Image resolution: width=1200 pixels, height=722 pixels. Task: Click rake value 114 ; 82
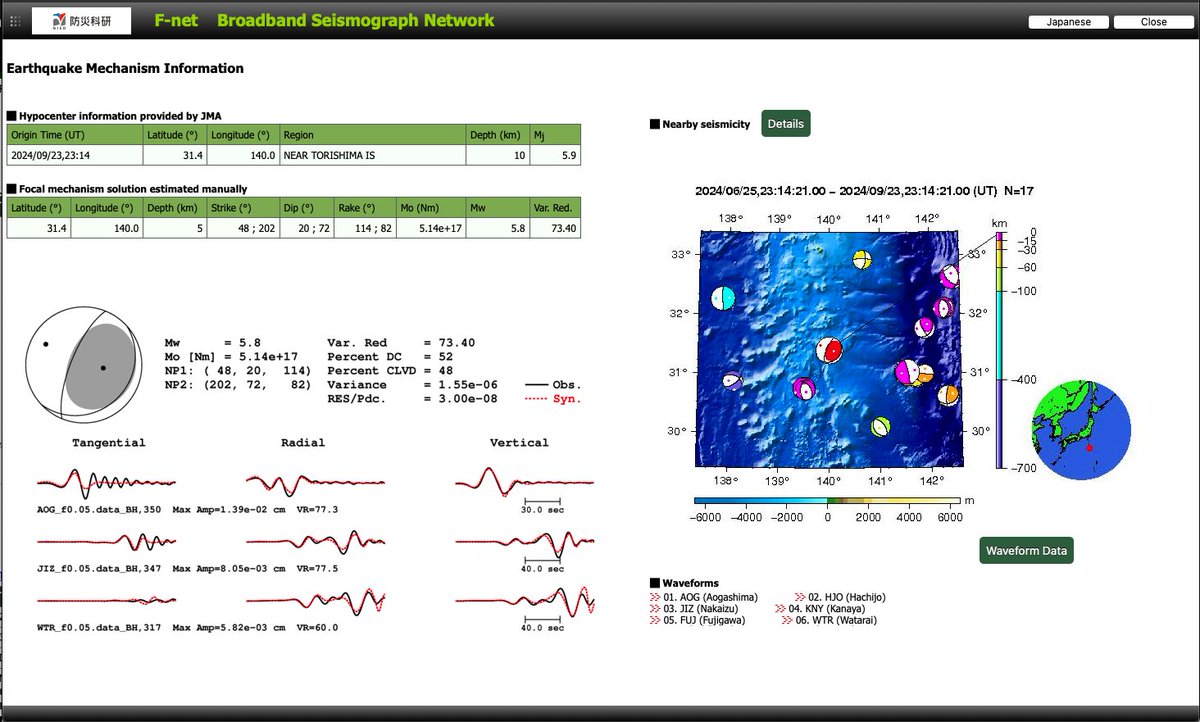[x=364, y=228]
